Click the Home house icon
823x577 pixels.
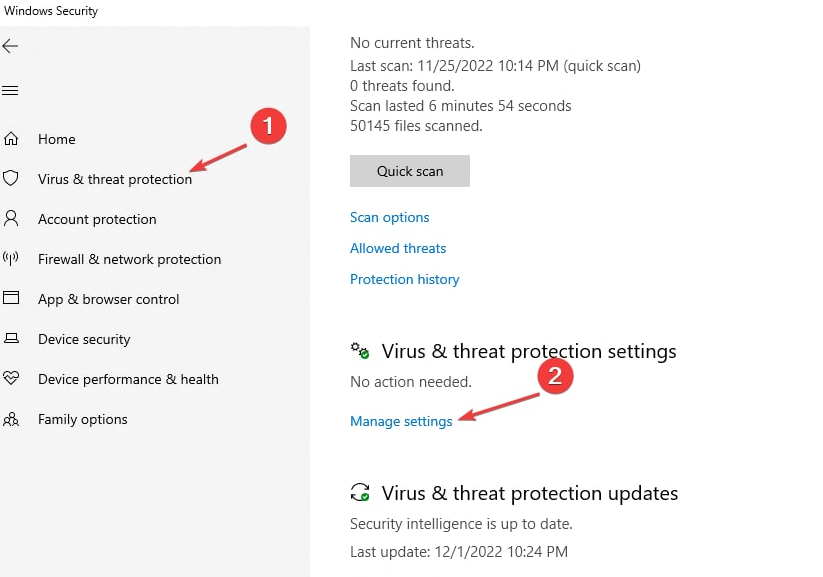11,139
